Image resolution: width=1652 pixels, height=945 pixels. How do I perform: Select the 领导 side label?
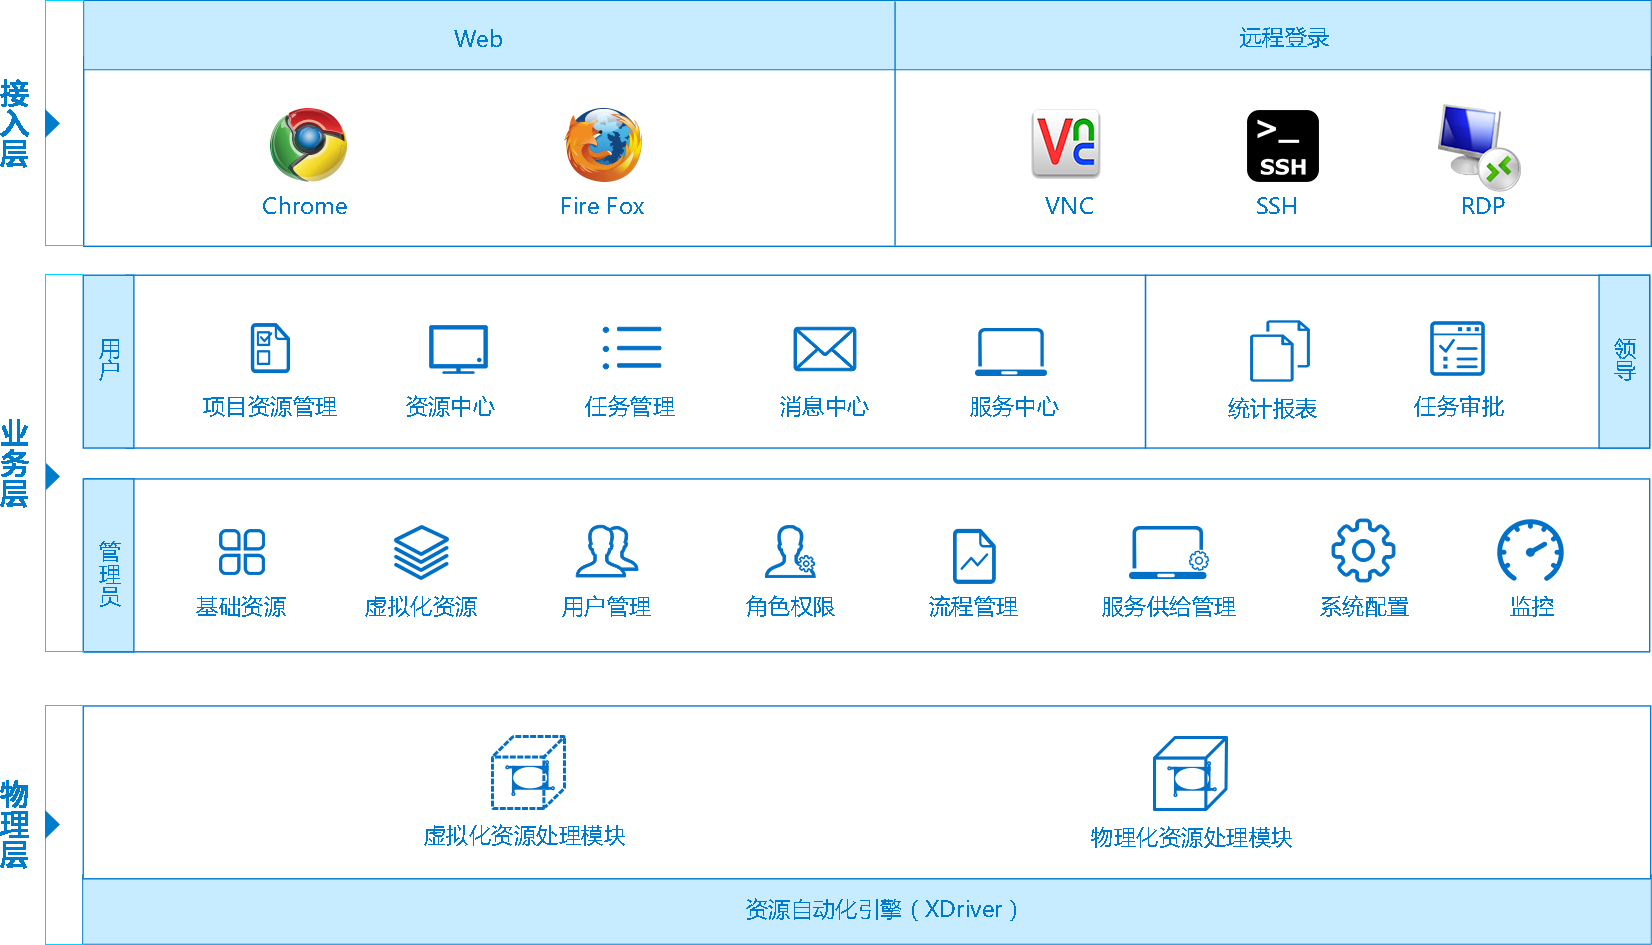point(1625,360)
